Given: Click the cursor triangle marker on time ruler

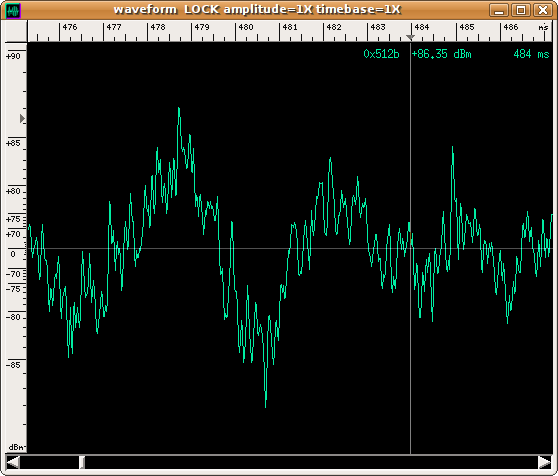Looking at the screenshot, I should pos(410,37).
